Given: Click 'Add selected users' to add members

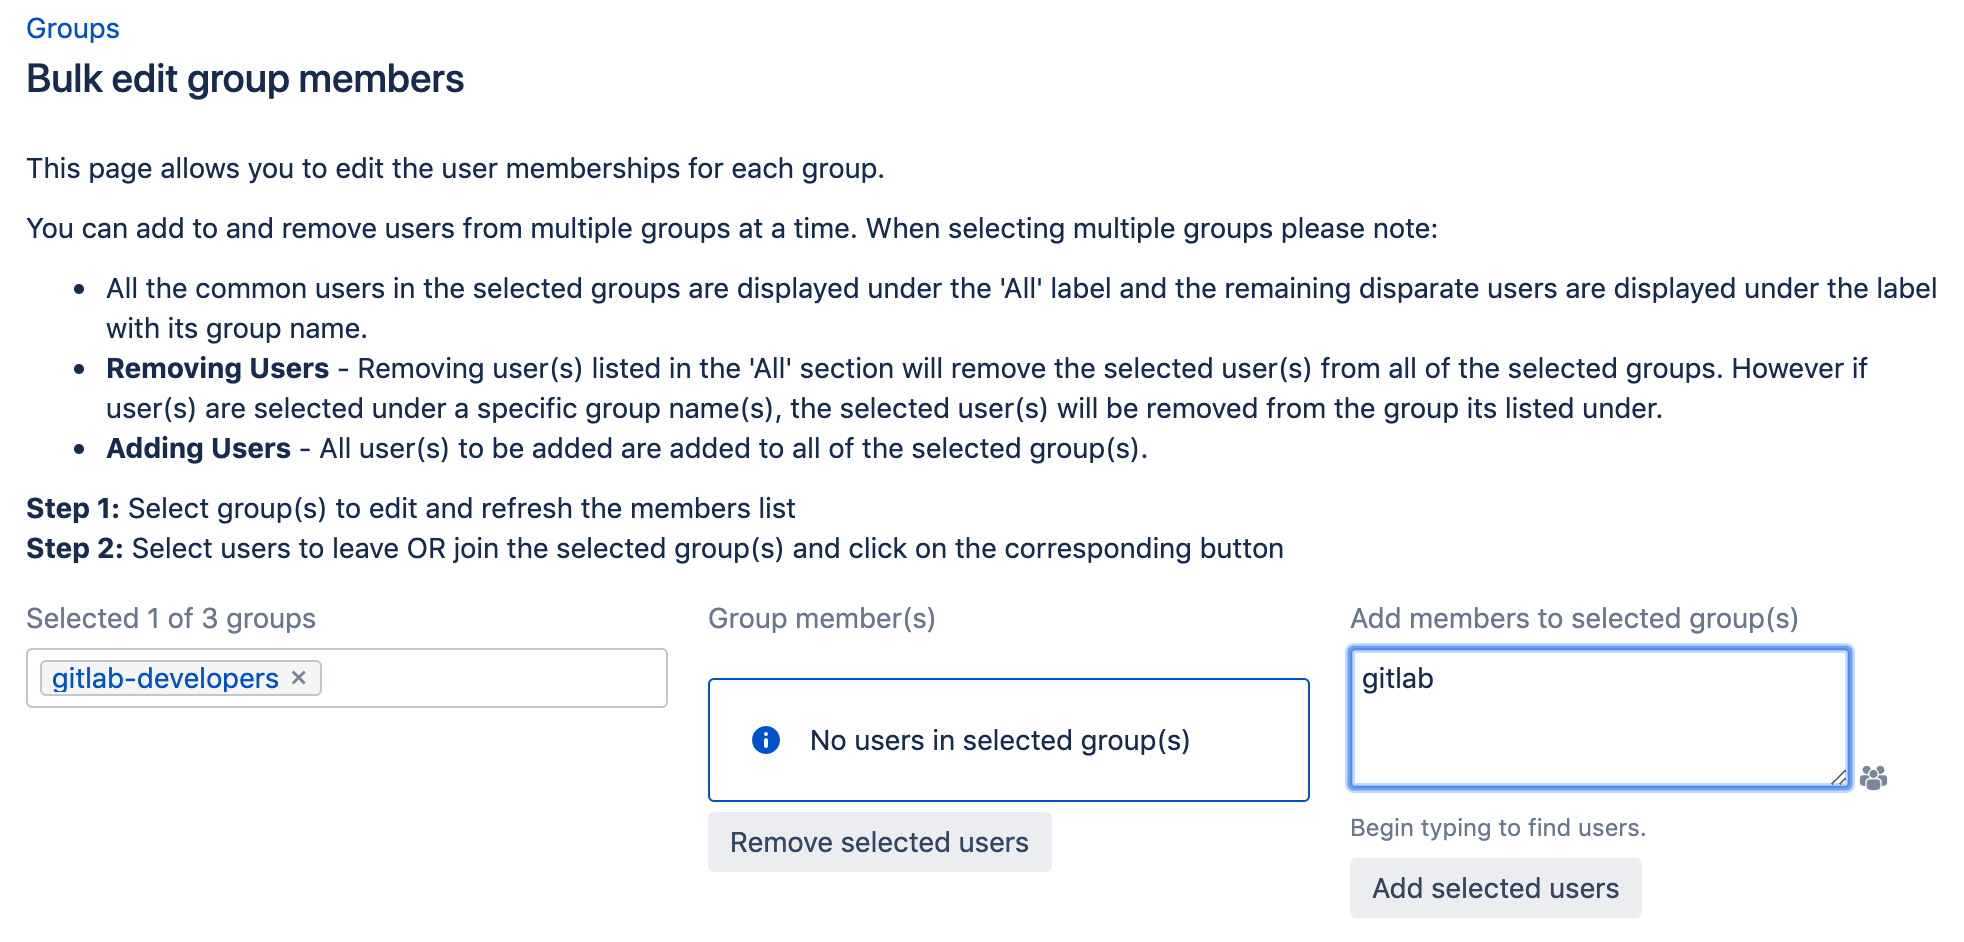Looking at the screenshot, I should tap(1495, 887).
